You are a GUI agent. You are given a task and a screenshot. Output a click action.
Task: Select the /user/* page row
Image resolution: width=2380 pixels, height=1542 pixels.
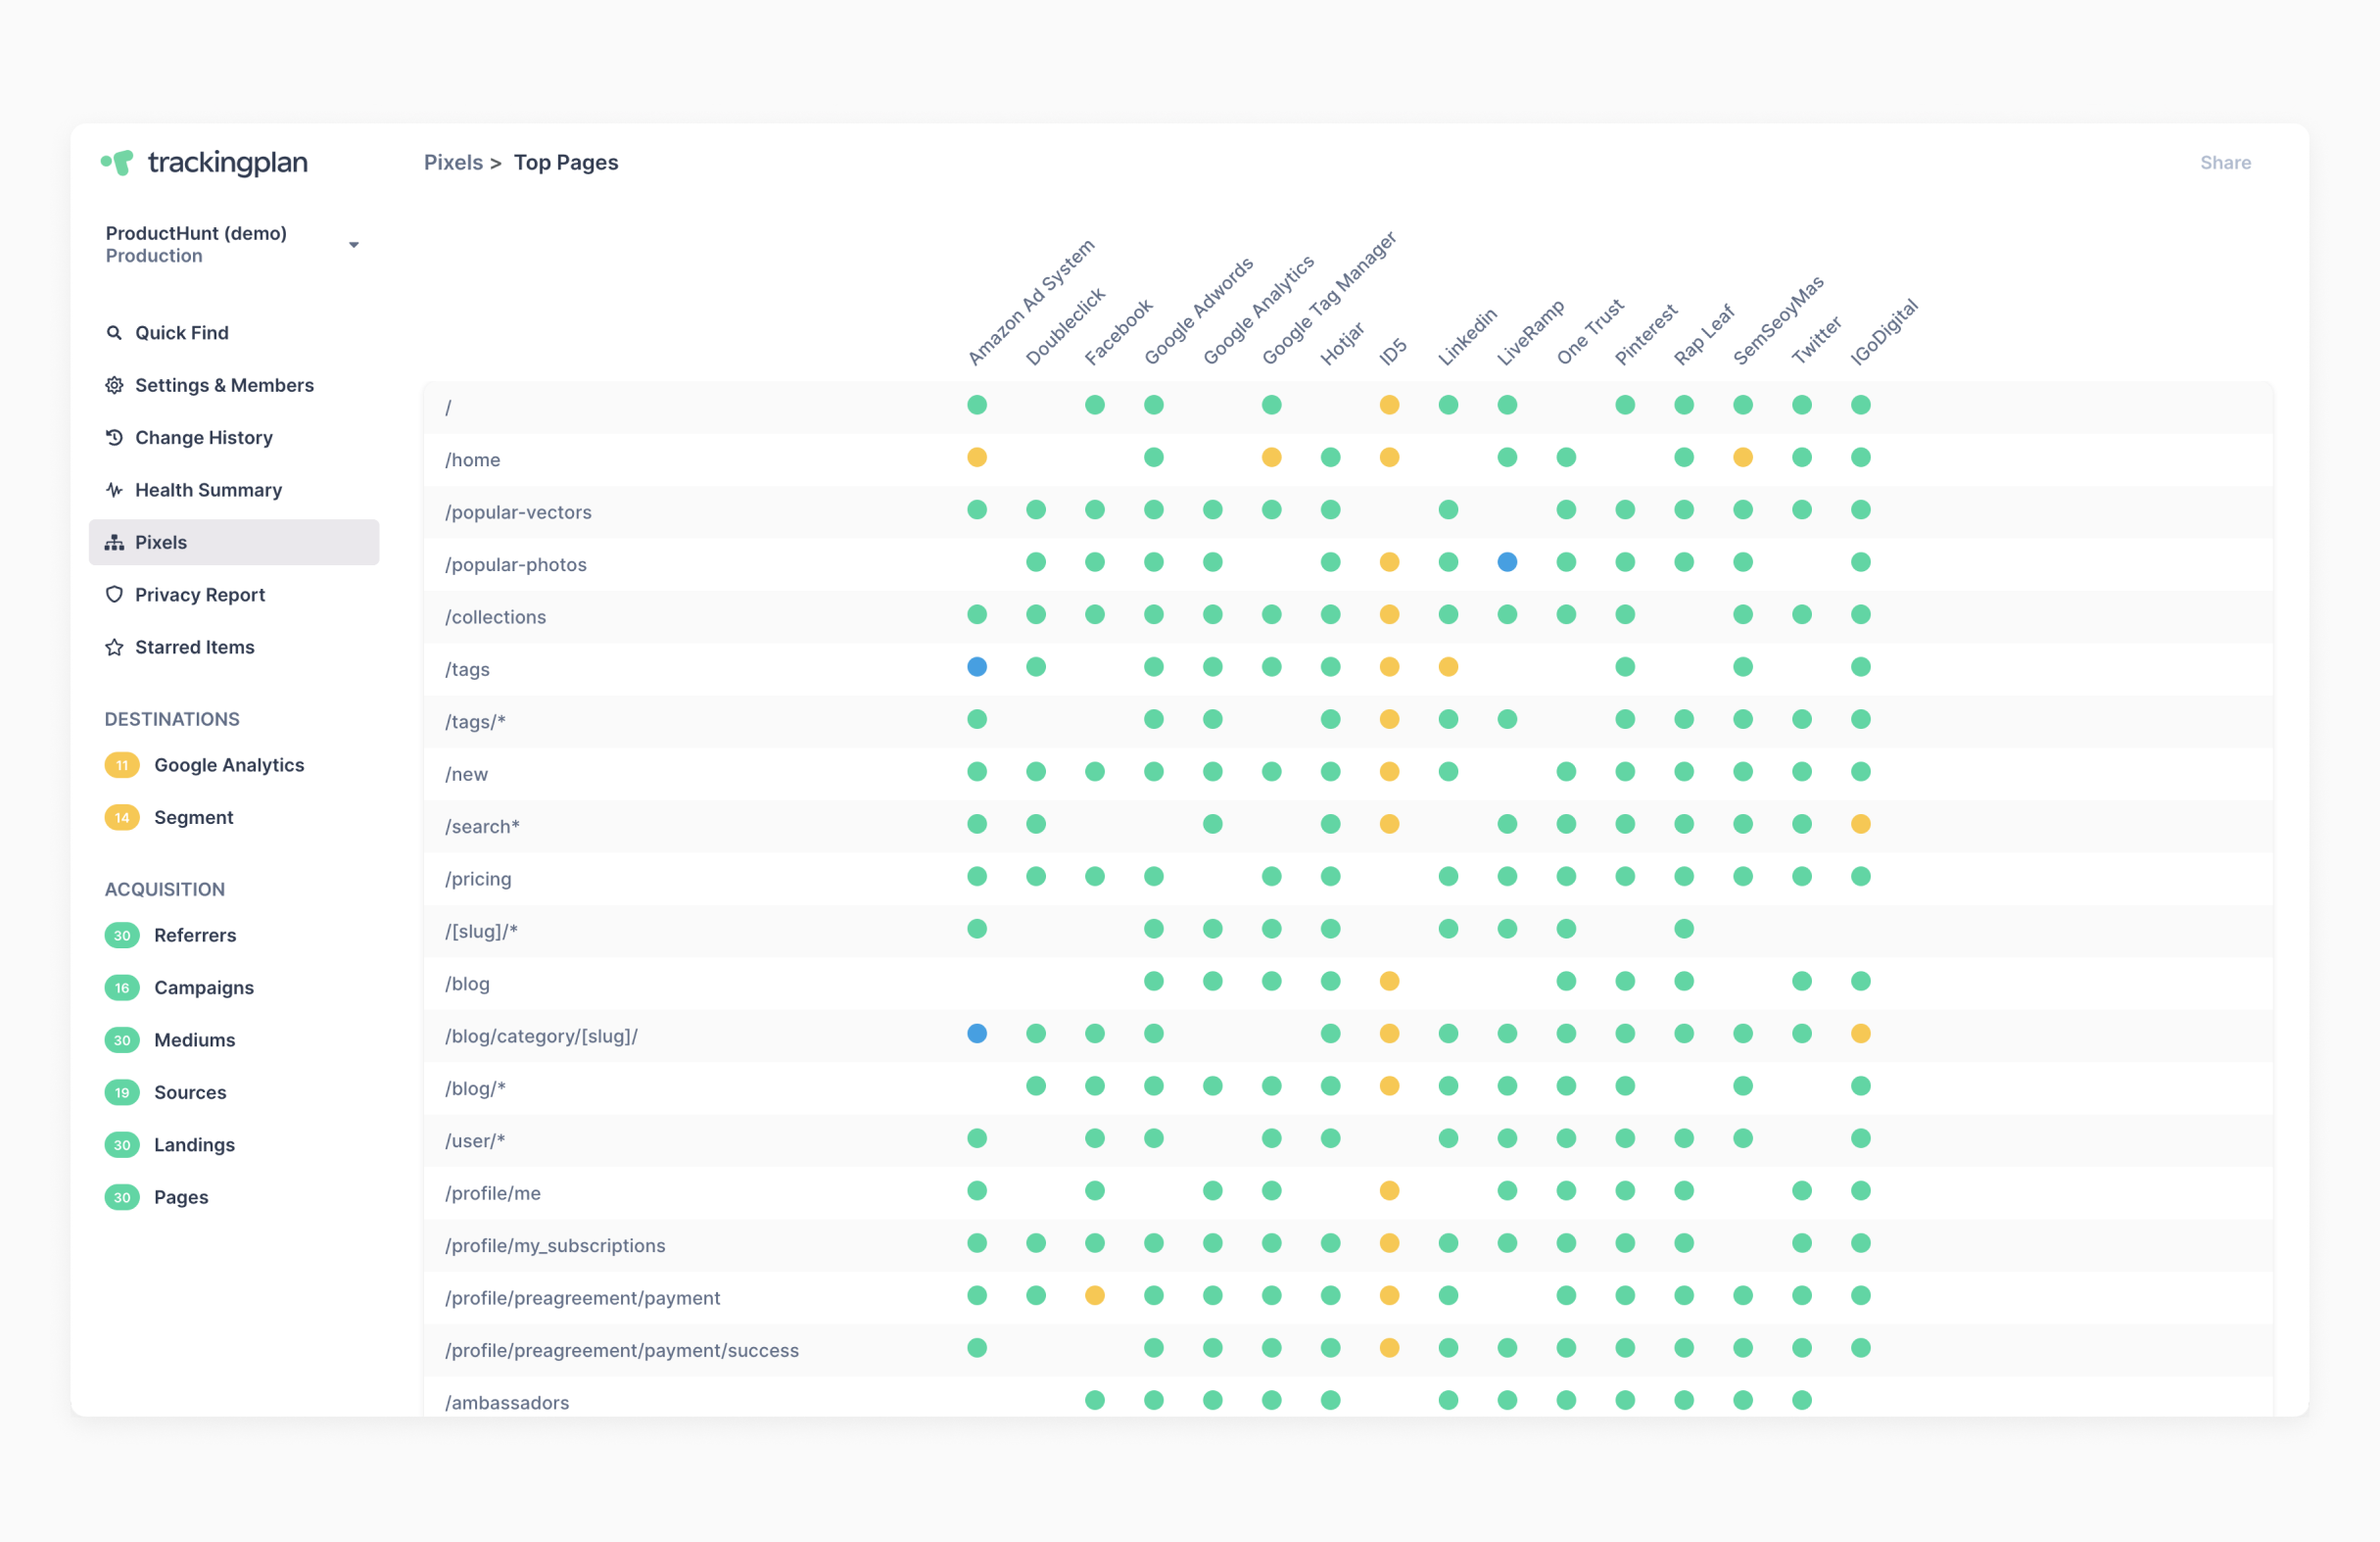coord(1348,1140)
